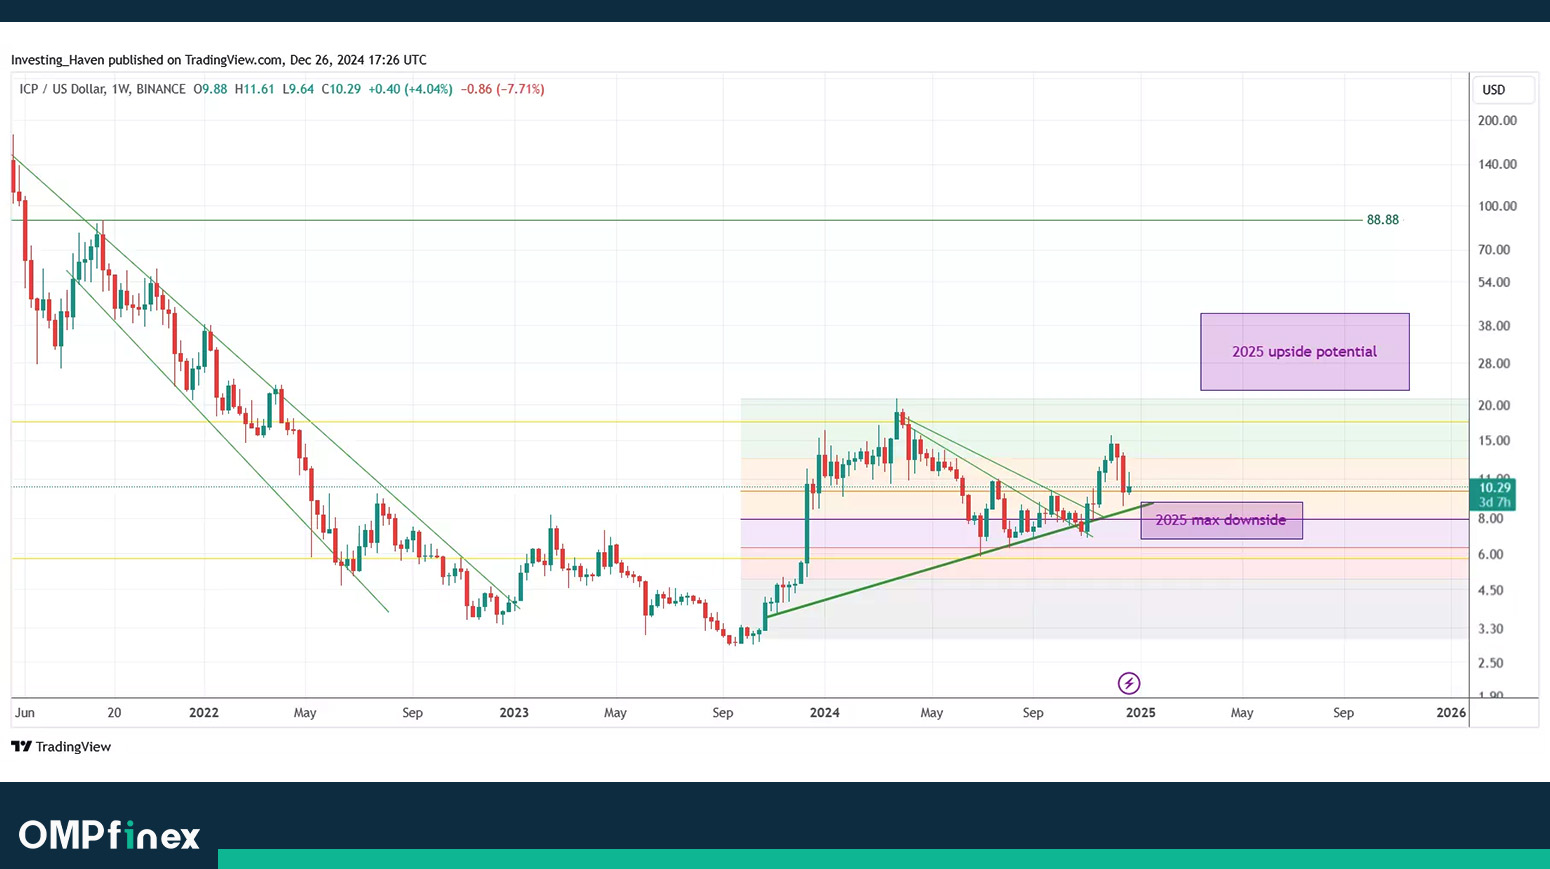The height and width of the screenshot is (869, 1550).
Task: Click the 1W interval in the chart legend
Action: tap(121, 89)
